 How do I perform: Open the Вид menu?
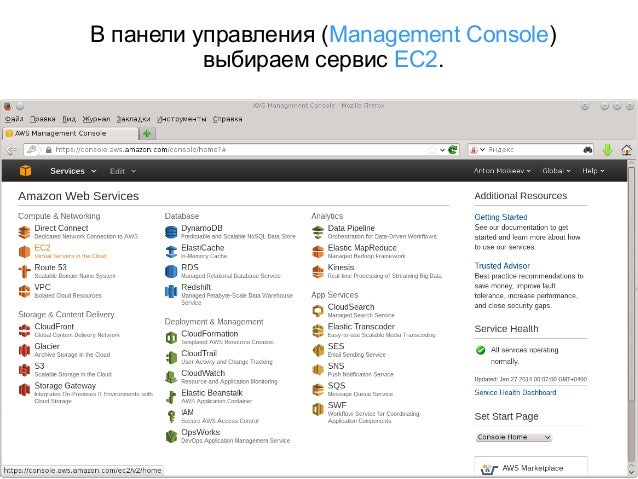pos(69,119)
